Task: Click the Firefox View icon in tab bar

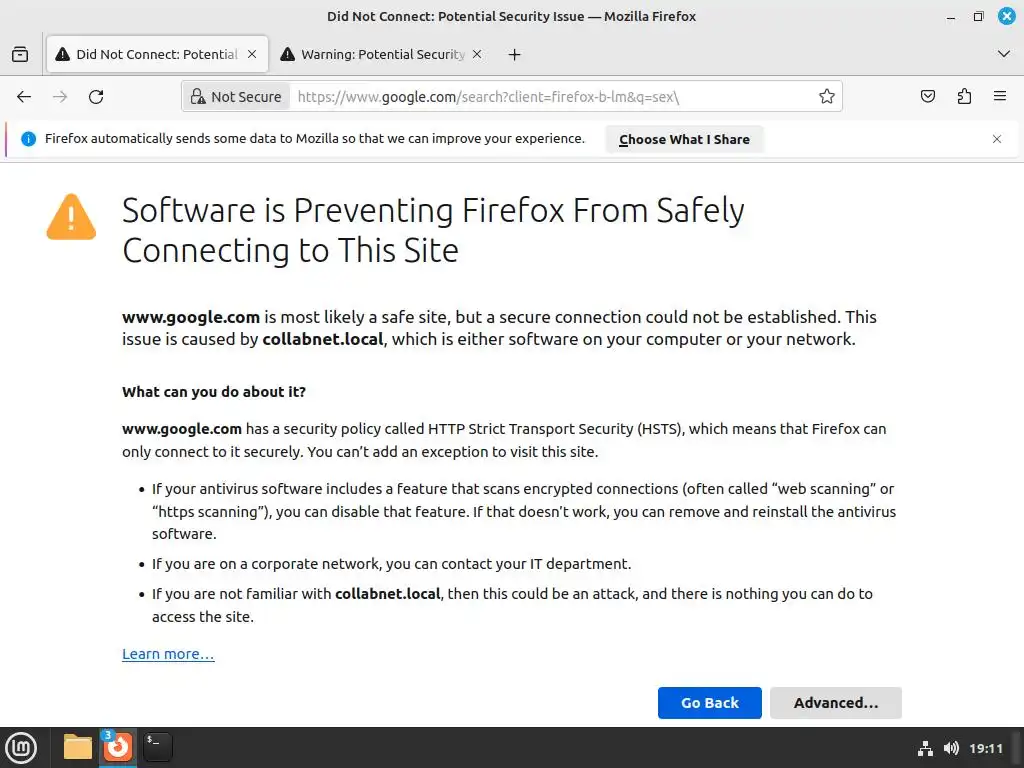Action: pos(20,54)
